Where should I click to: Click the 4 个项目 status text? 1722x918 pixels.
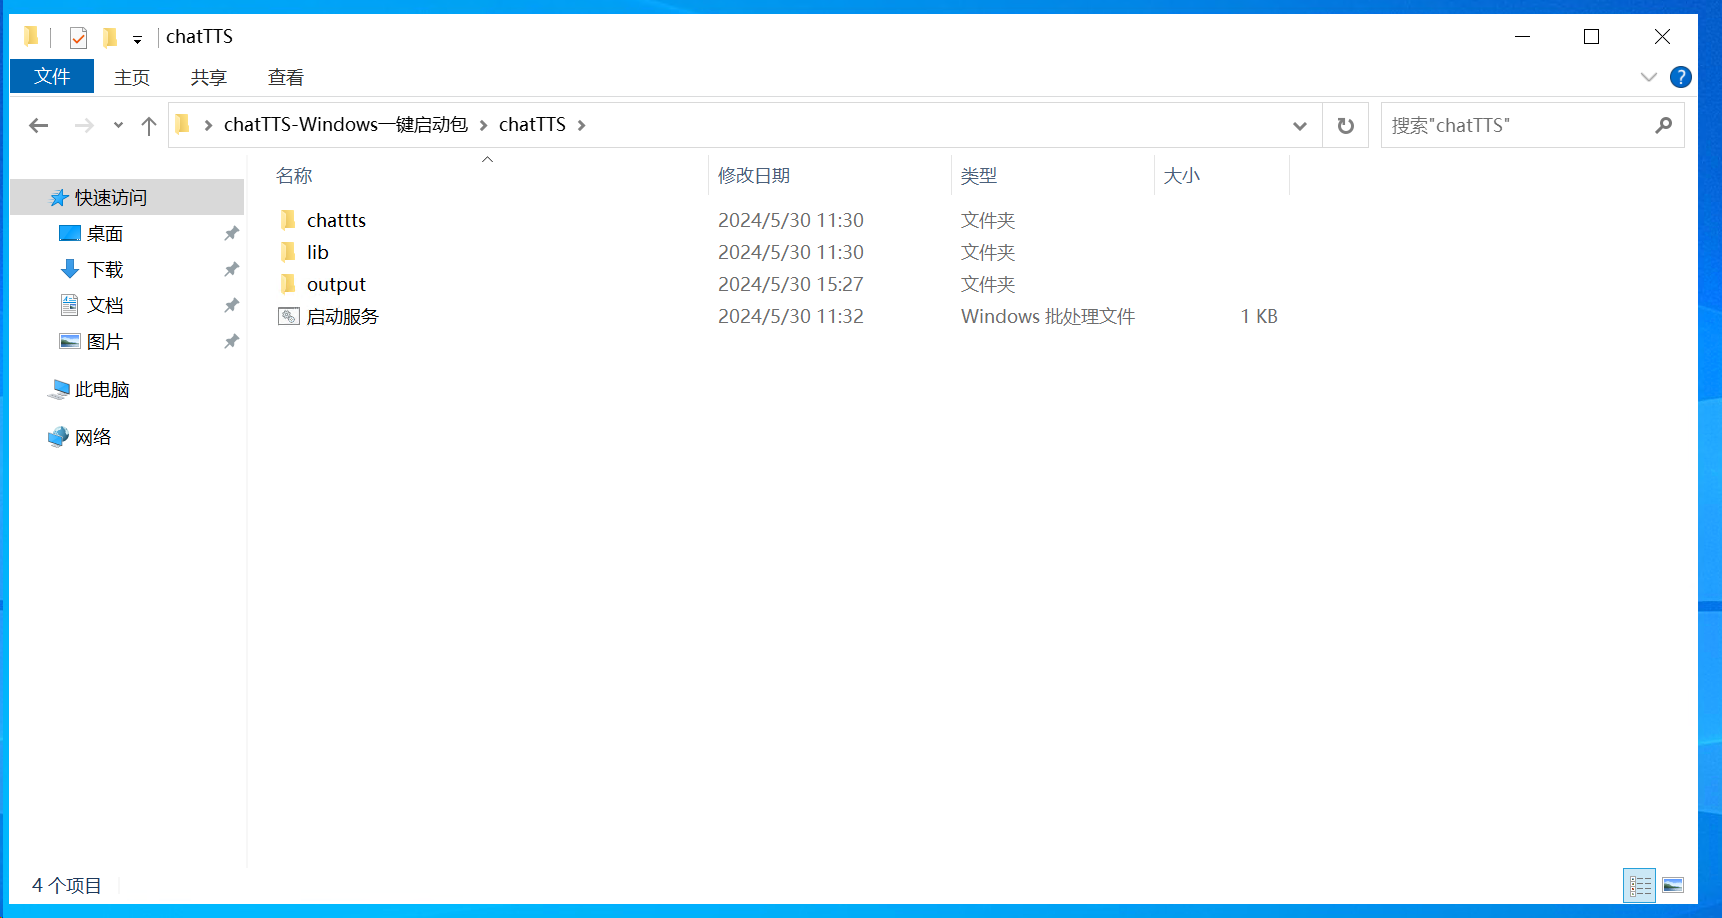pos(66,885)
